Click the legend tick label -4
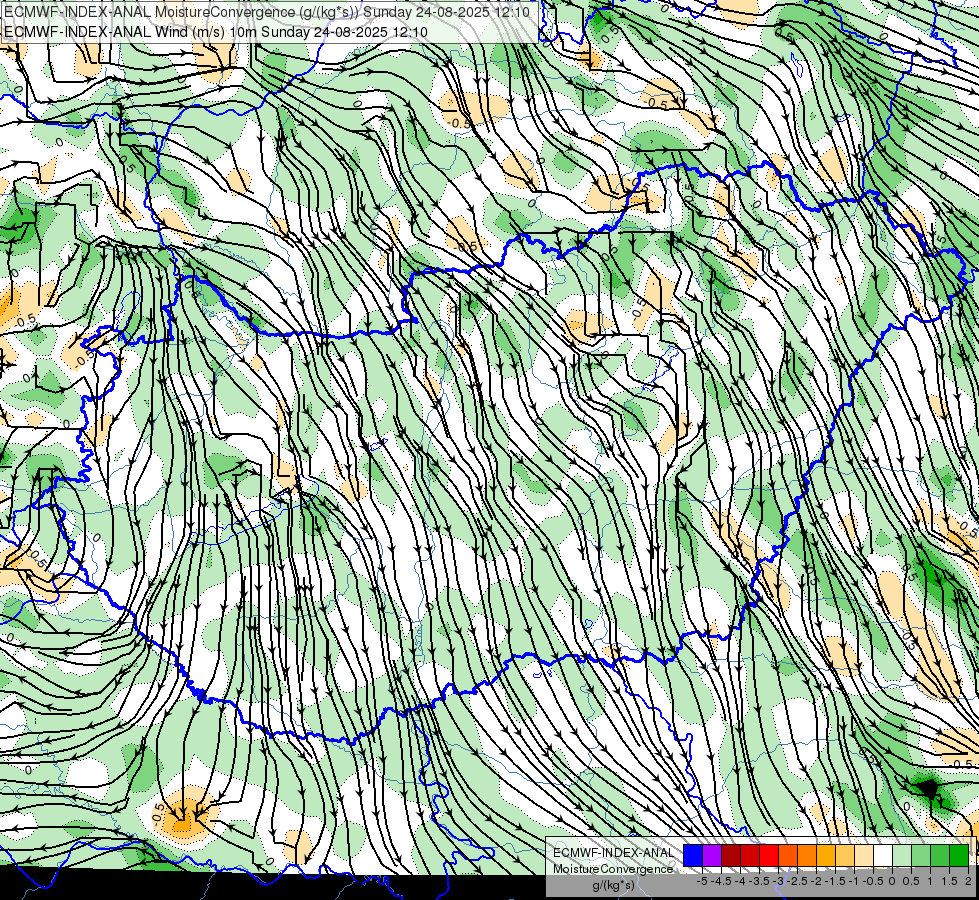The width and height of the screenshot is (979, 900). click(740, 881)
